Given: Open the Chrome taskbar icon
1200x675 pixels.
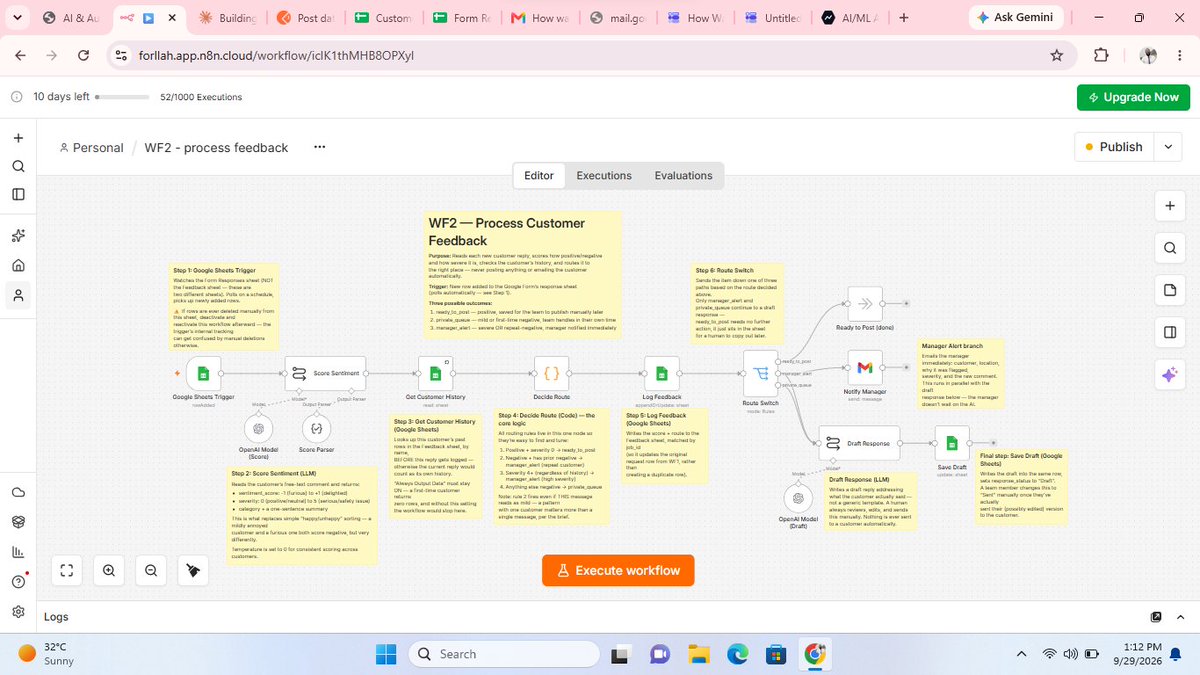Looking at the screenshot, I should click(815, 654).
